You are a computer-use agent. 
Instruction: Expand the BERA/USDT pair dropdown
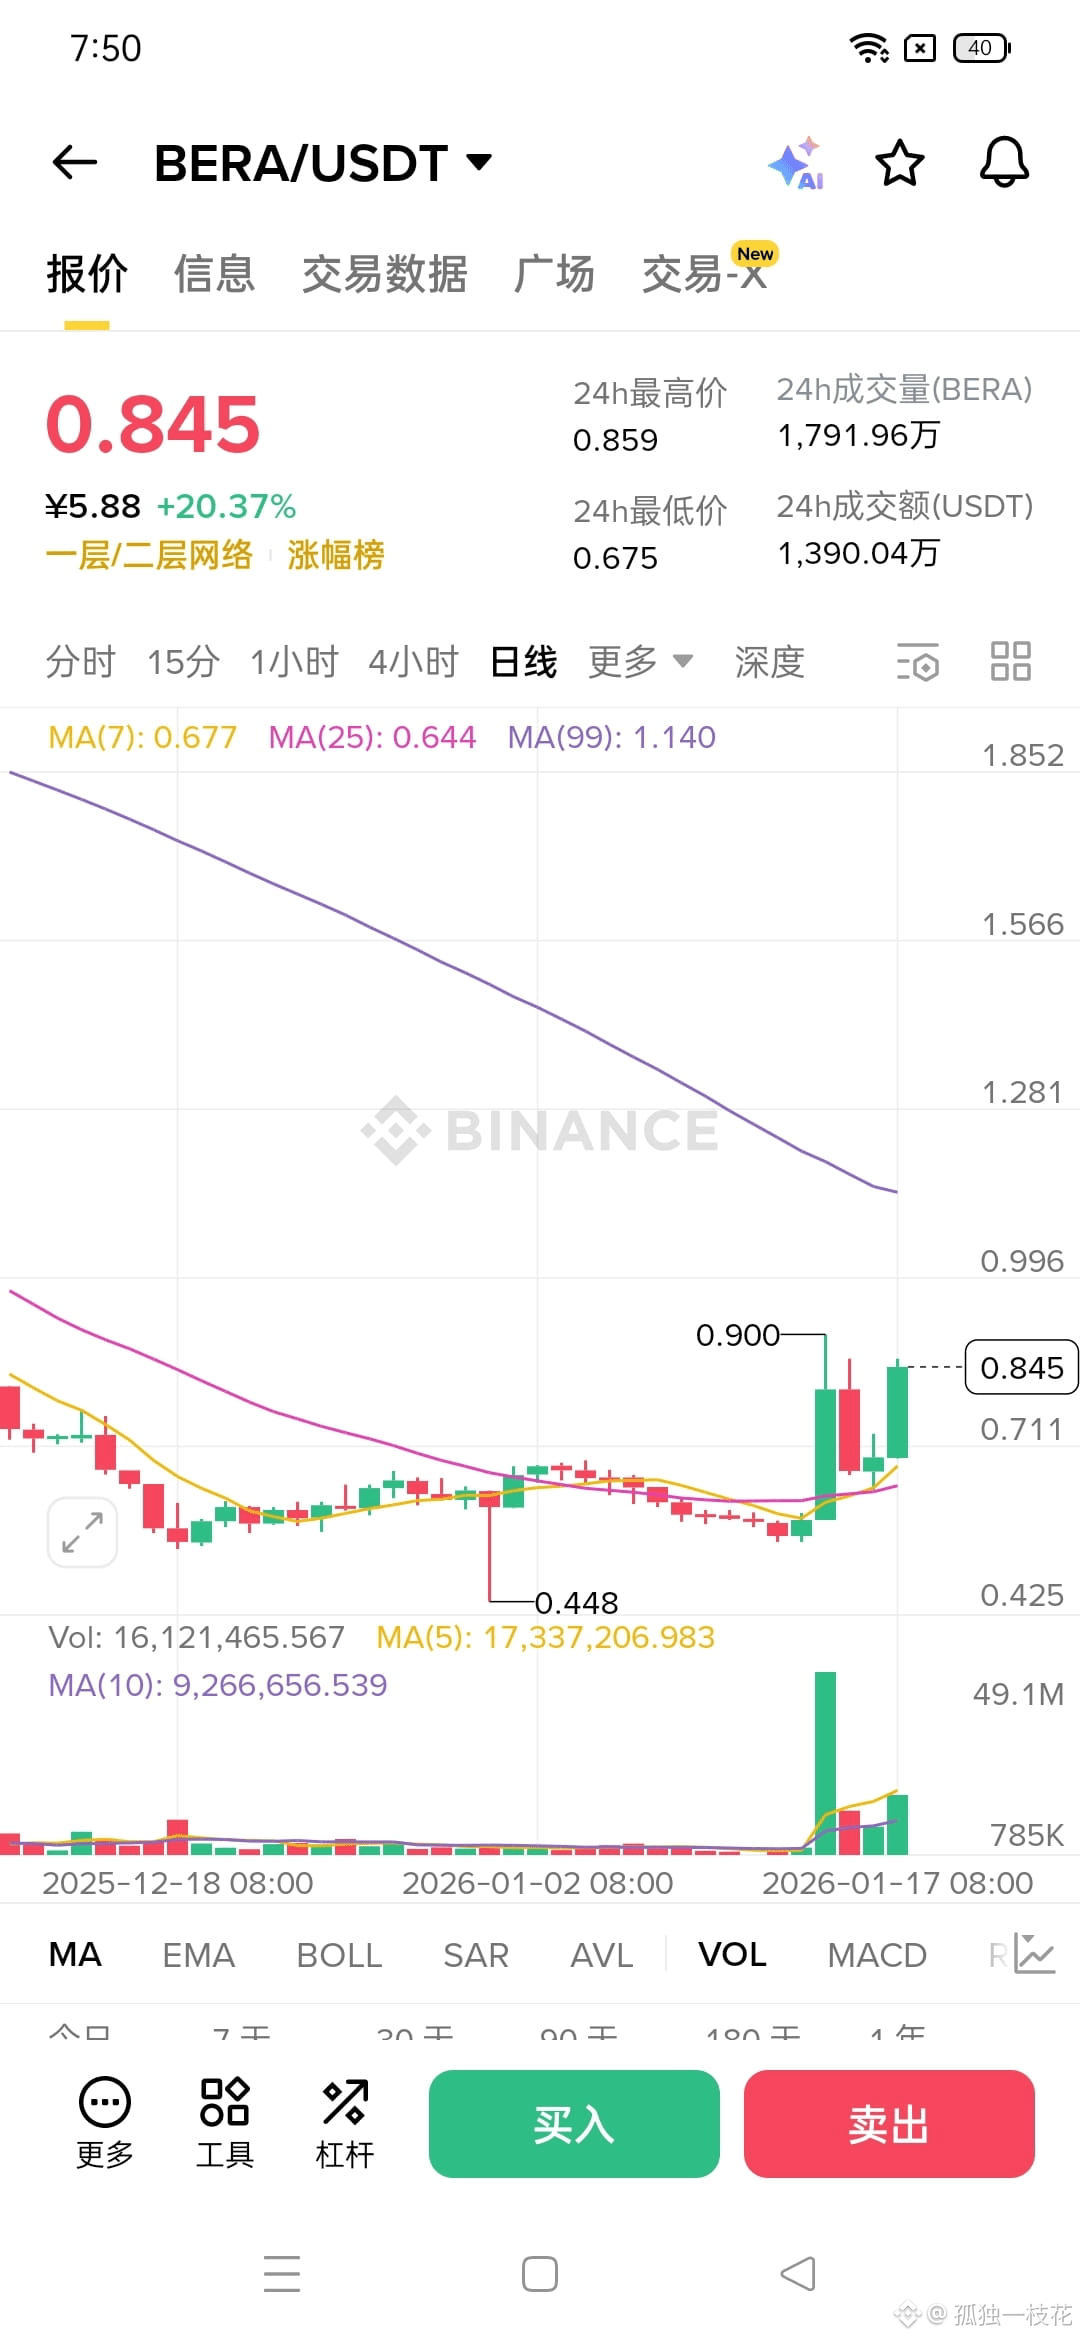coord(480,162)
